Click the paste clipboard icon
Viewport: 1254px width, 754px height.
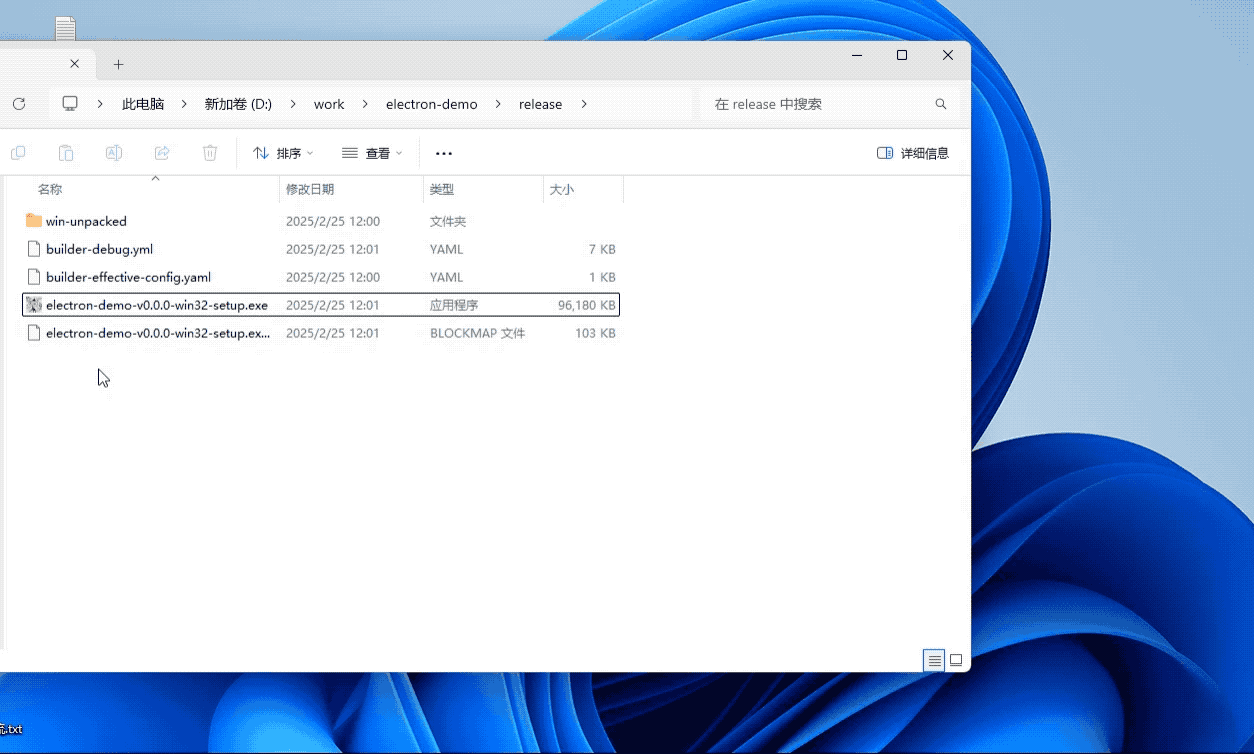pyautogui.click(x=66, y=153)
